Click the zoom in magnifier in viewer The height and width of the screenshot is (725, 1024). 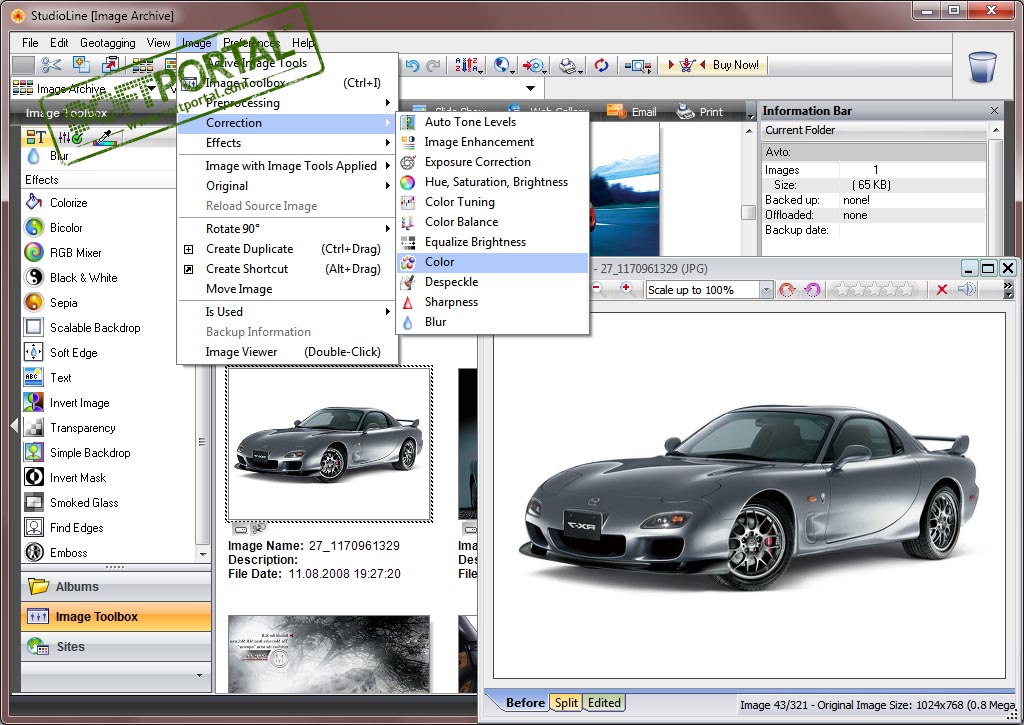[627, 289]
